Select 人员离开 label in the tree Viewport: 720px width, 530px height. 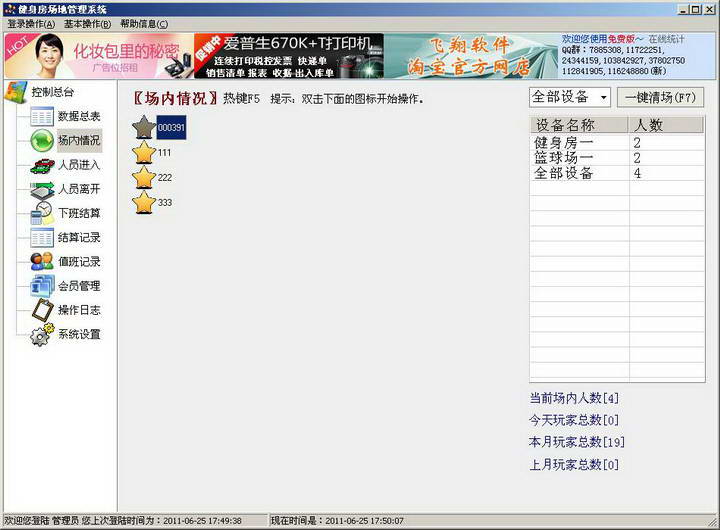(x=79, y=189)
